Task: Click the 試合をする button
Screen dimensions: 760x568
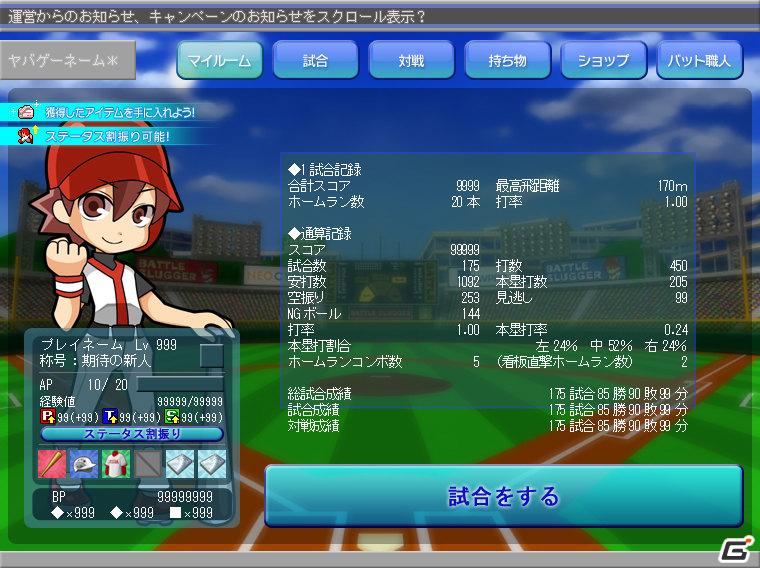Action: pos(504,496)
